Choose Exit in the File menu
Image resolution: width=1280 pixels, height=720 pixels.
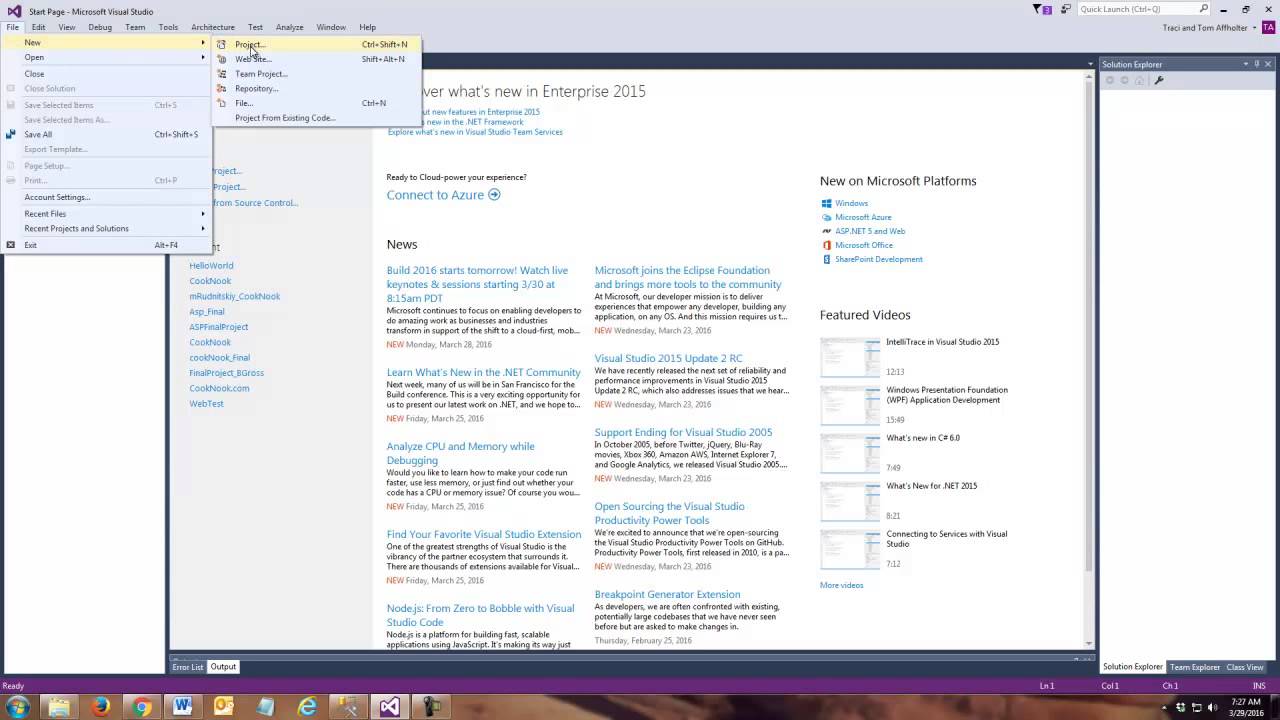tap(106, 245)
